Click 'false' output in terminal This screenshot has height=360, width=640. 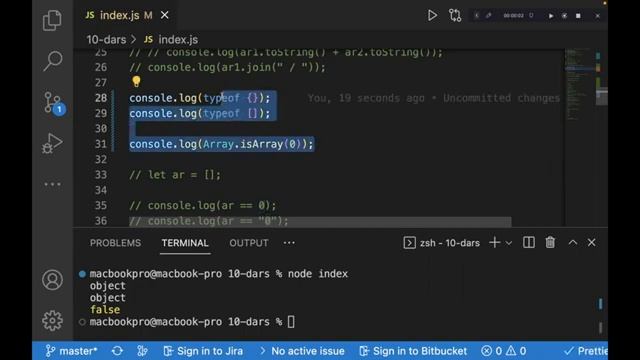coord(105,309)
